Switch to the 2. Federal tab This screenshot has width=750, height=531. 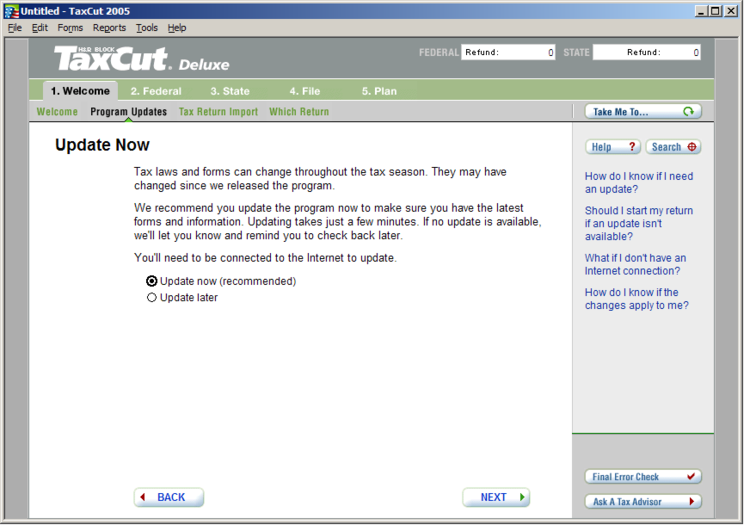[x=157, y=92]
